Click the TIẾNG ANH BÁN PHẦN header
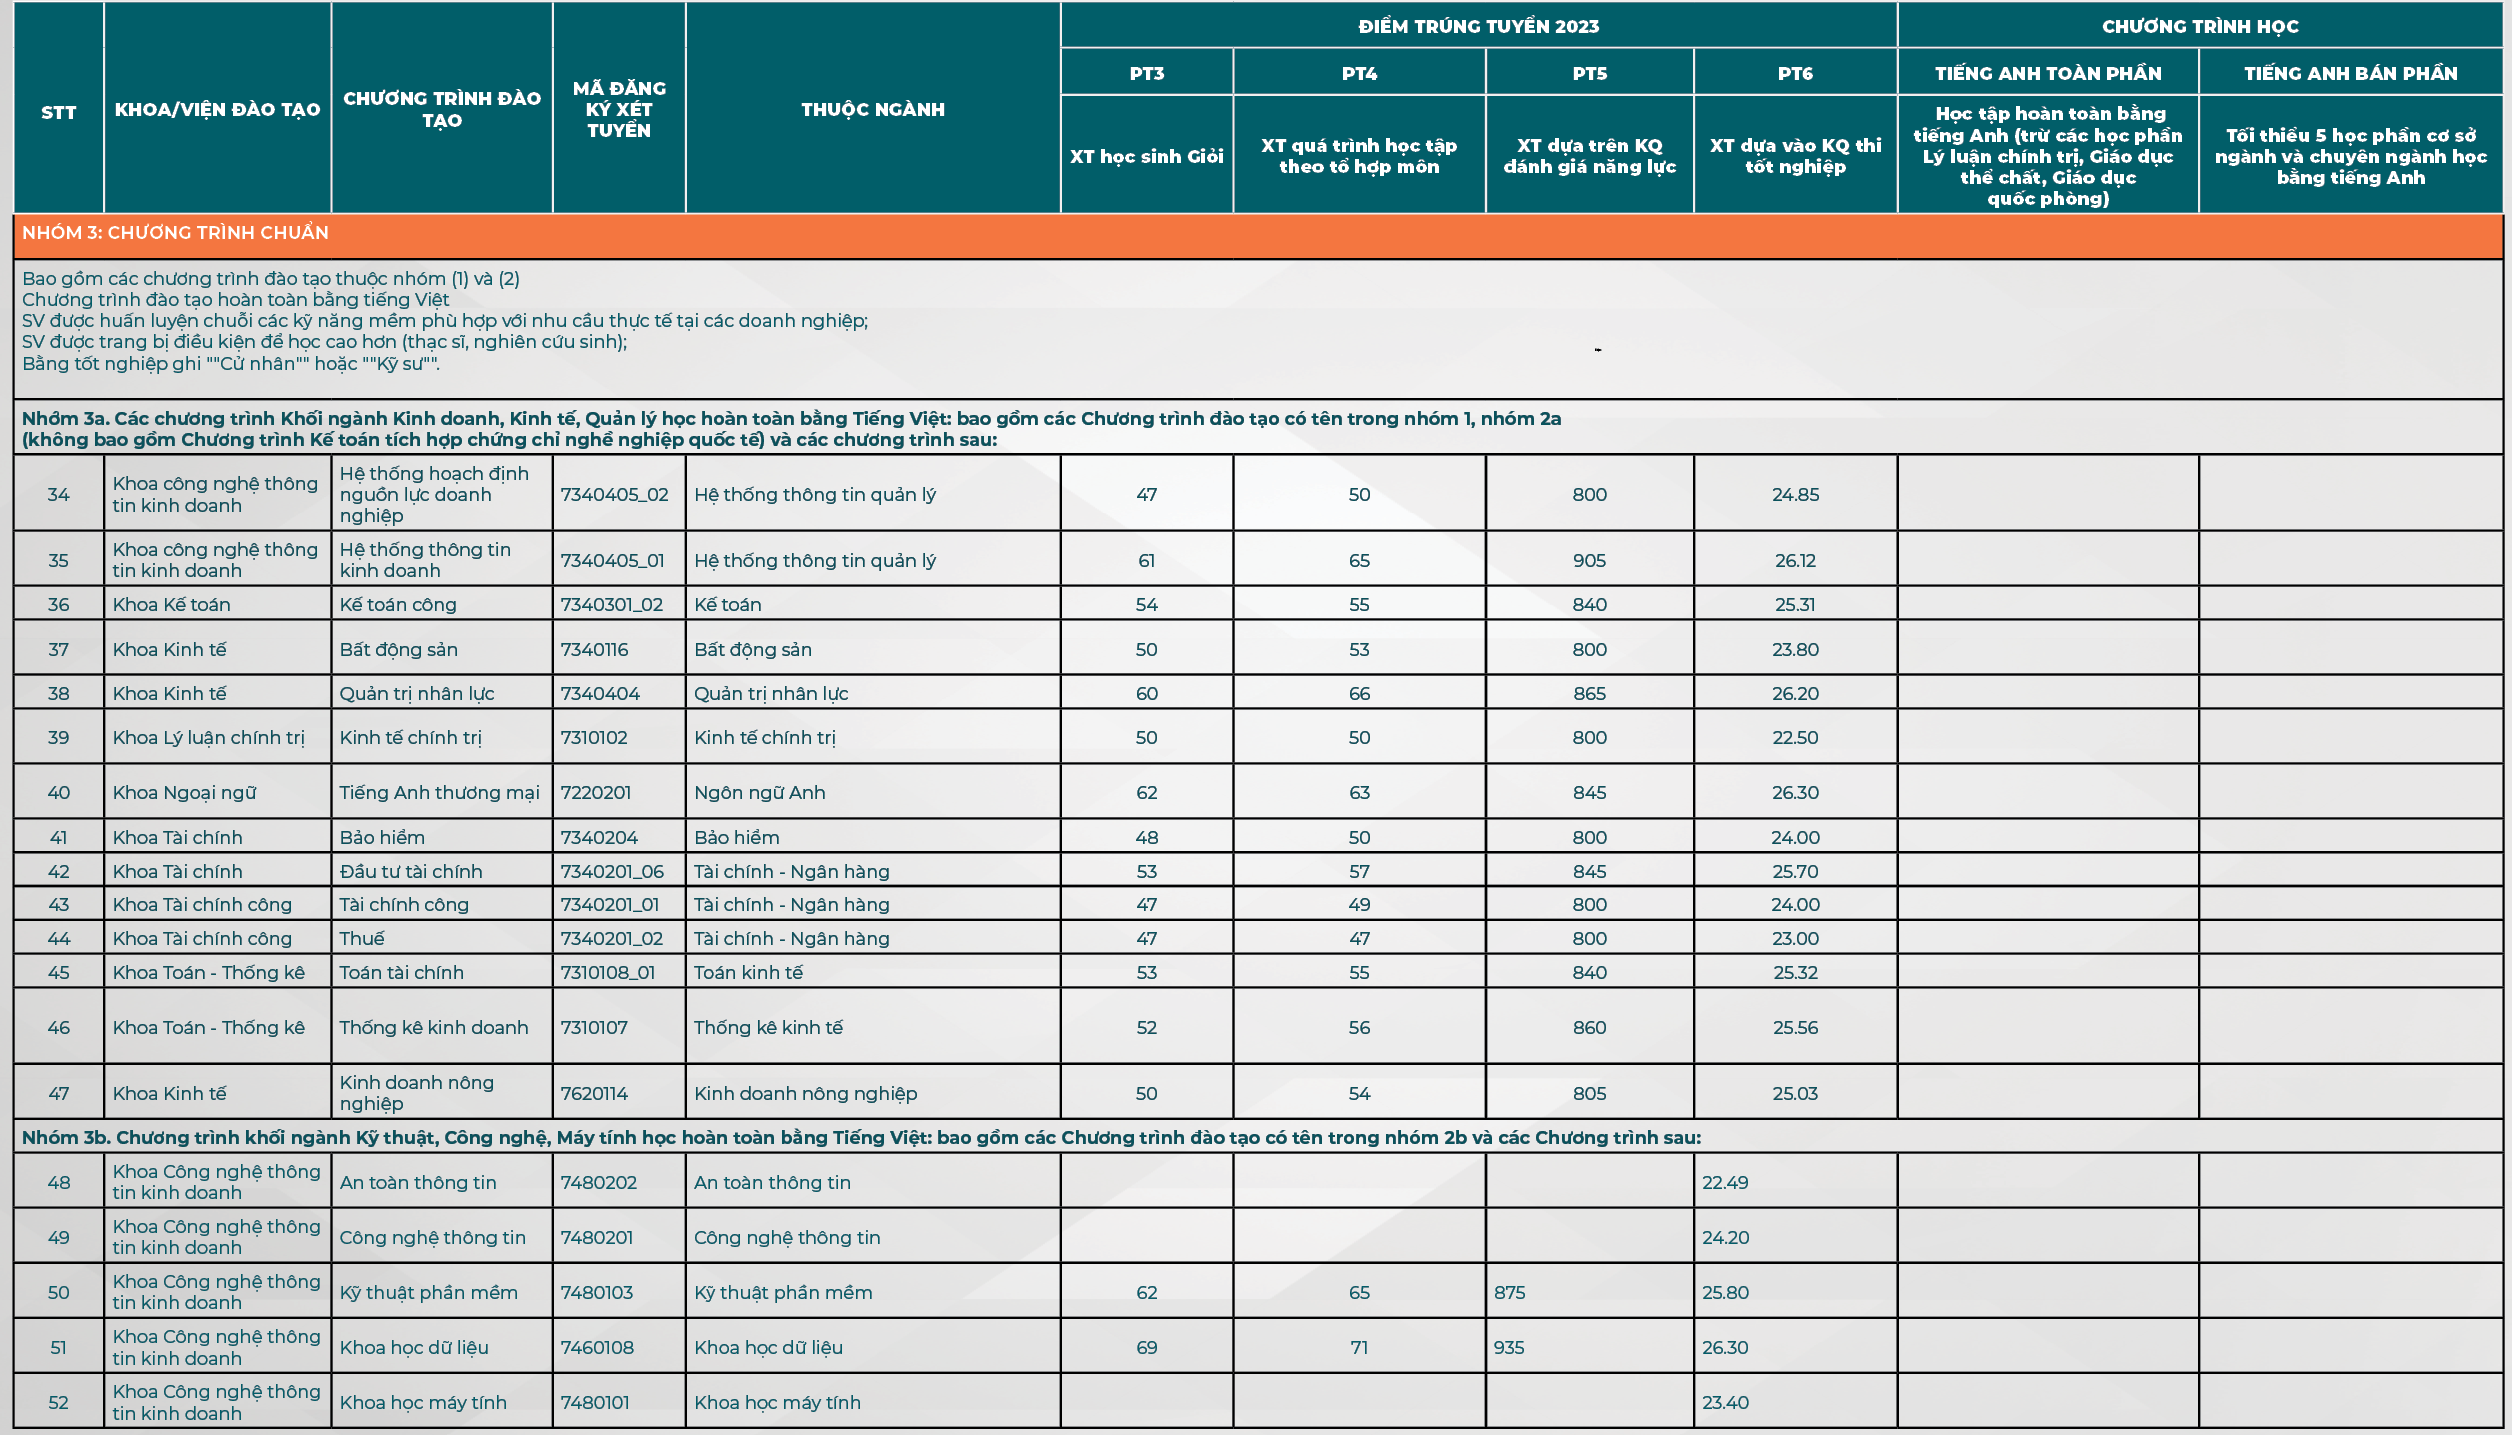The height and width of the screenshot is (1435, 2512). pyautogui.click(x=2350, y=73)
